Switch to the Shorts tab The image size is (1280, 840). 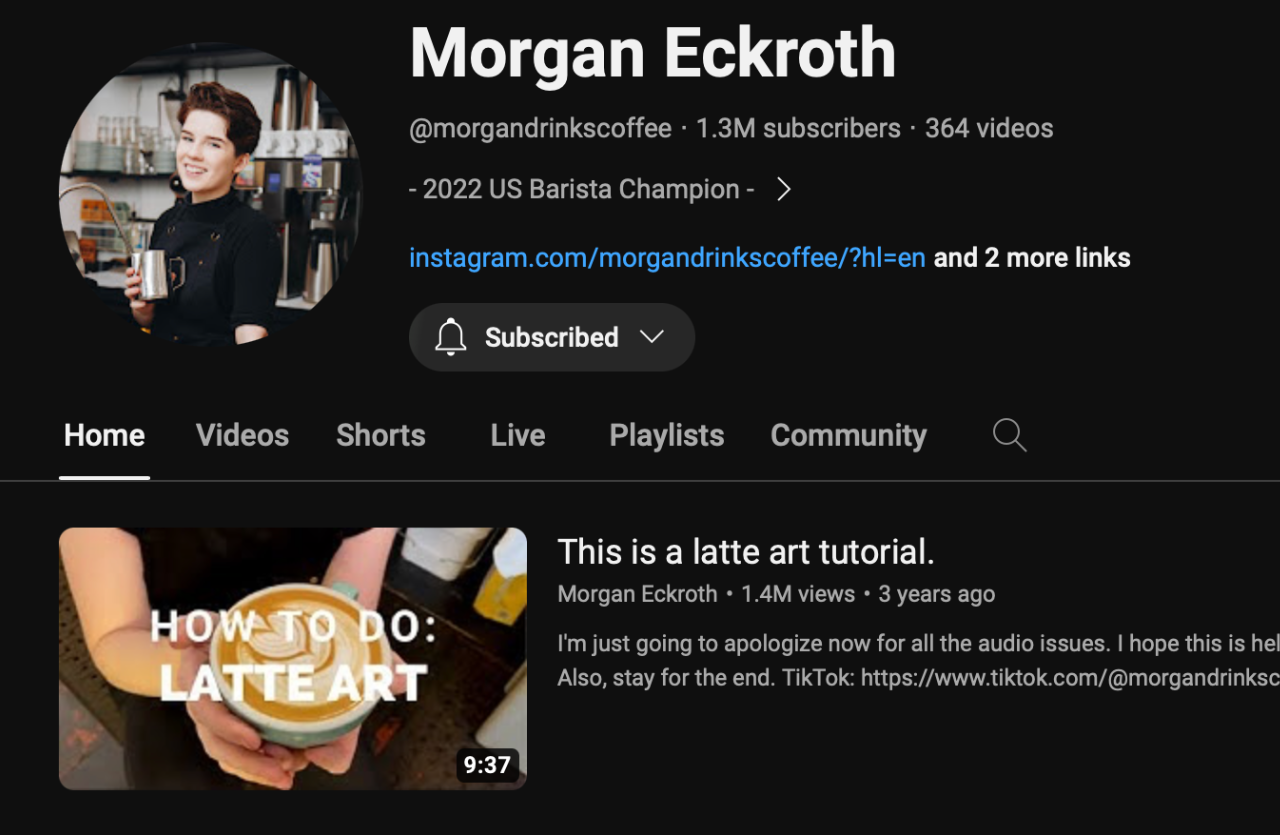click(x=381, y=435)
